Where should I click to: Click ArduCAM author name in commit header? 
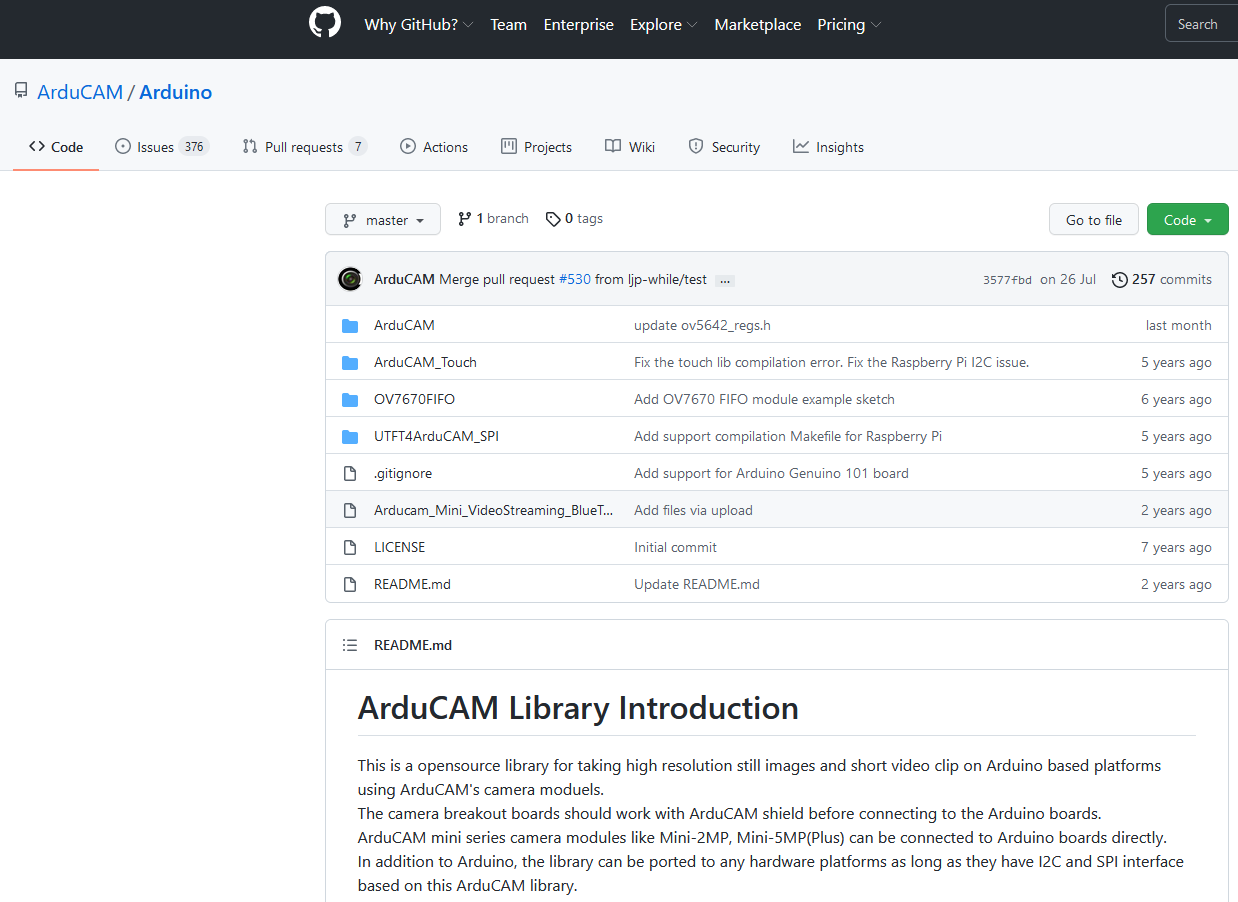[404, 280]
